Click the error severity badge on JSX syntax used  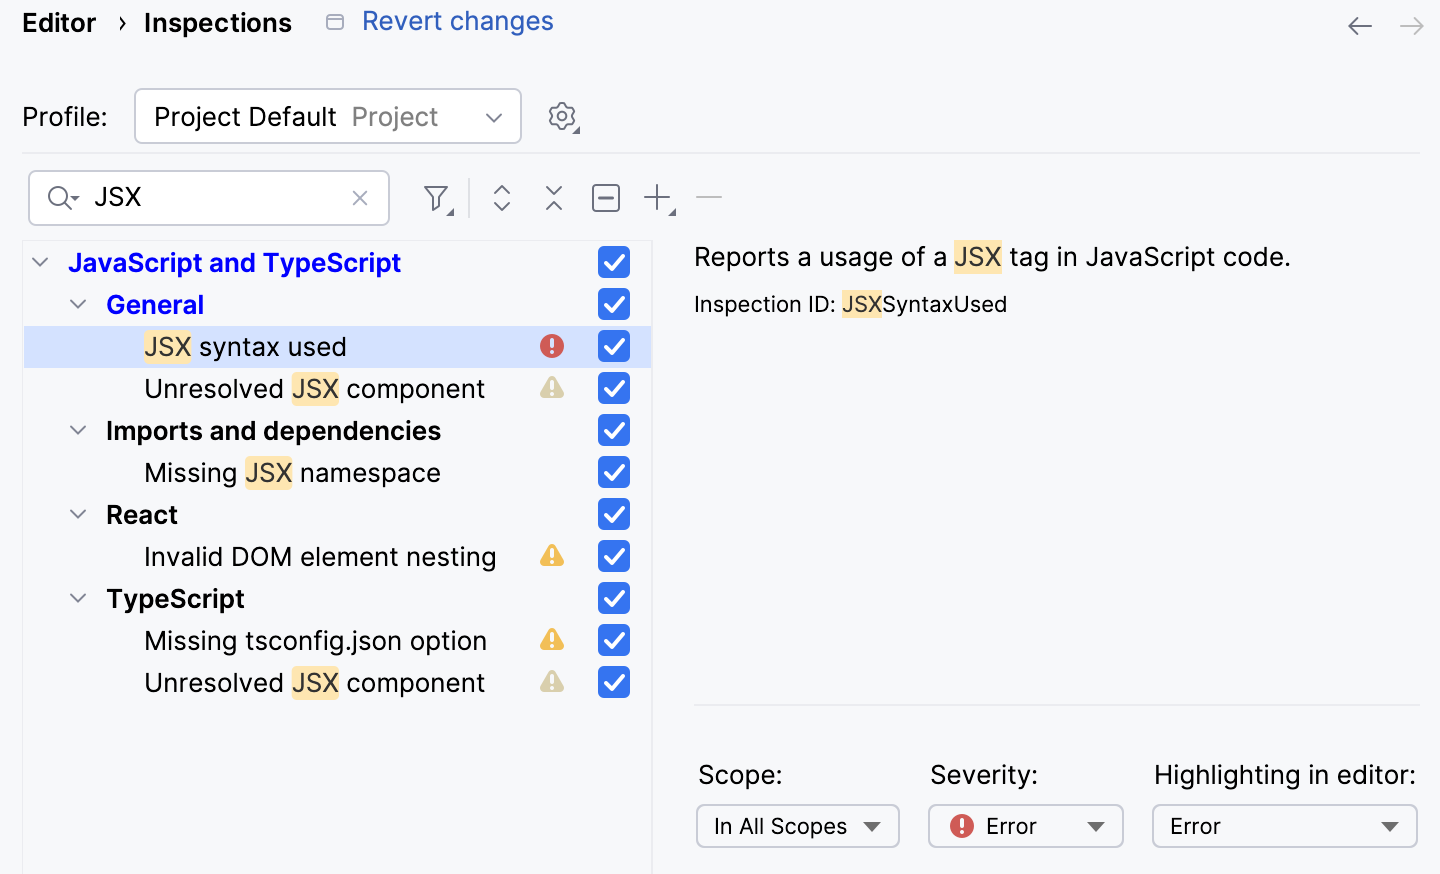(551, 345)
